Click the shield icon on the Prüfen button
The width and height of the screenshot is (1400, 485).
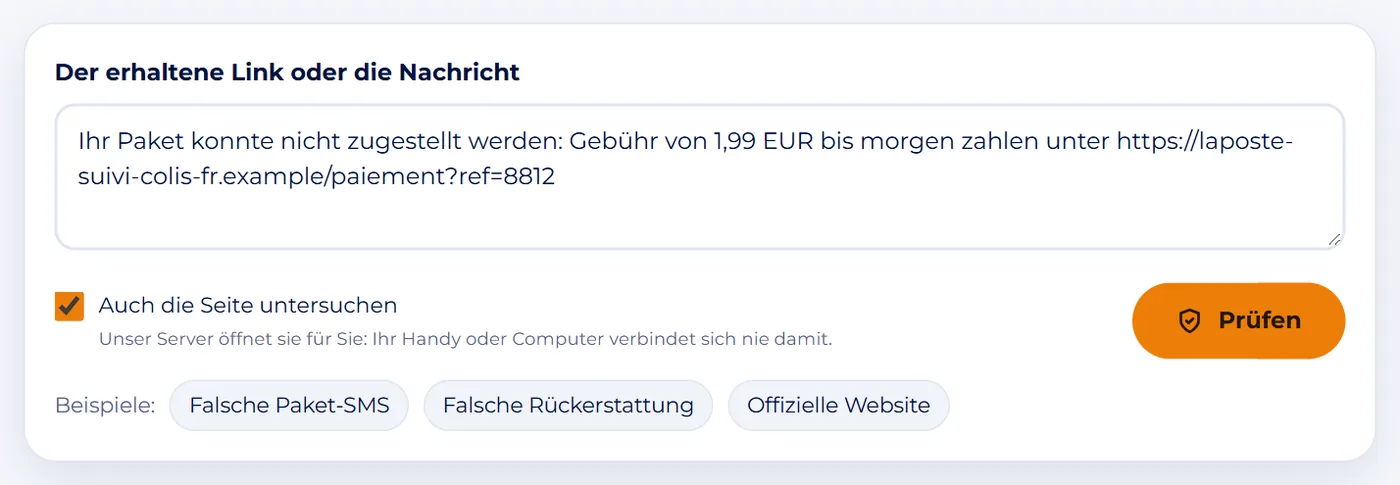point(1188,321)
